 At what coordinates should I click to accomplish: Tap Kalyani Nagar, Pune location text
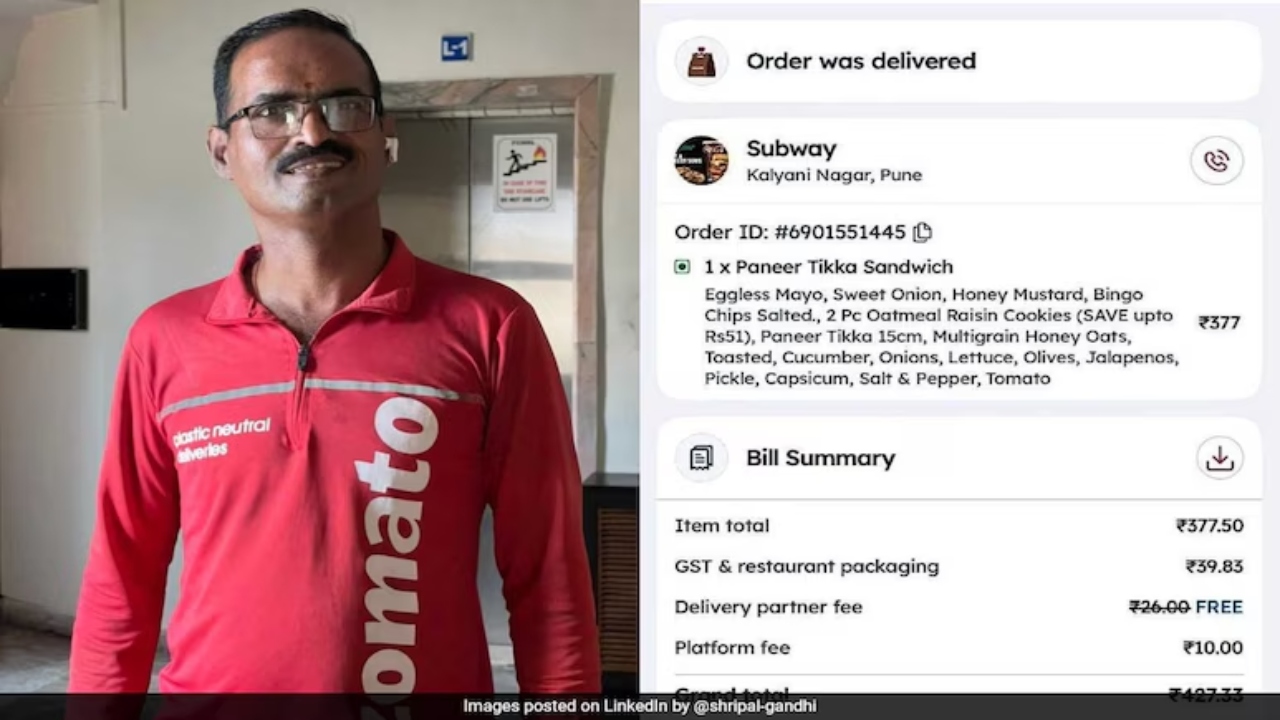834,176
